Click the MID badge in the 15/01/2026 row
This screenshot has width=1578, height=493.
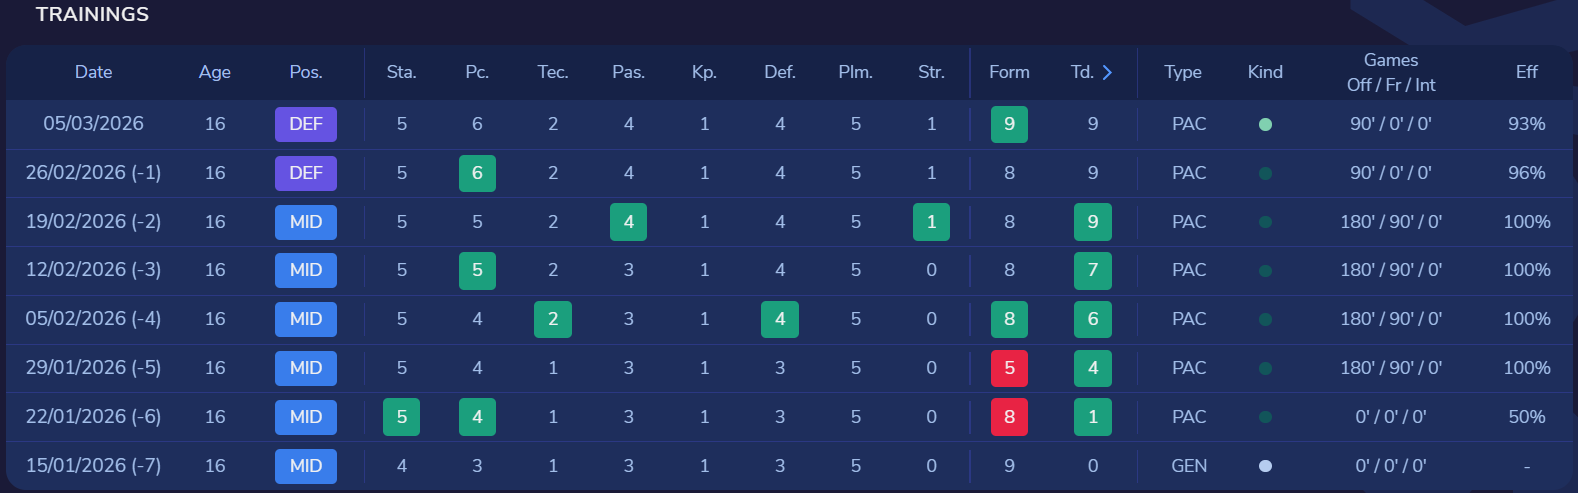click(306, 466)
